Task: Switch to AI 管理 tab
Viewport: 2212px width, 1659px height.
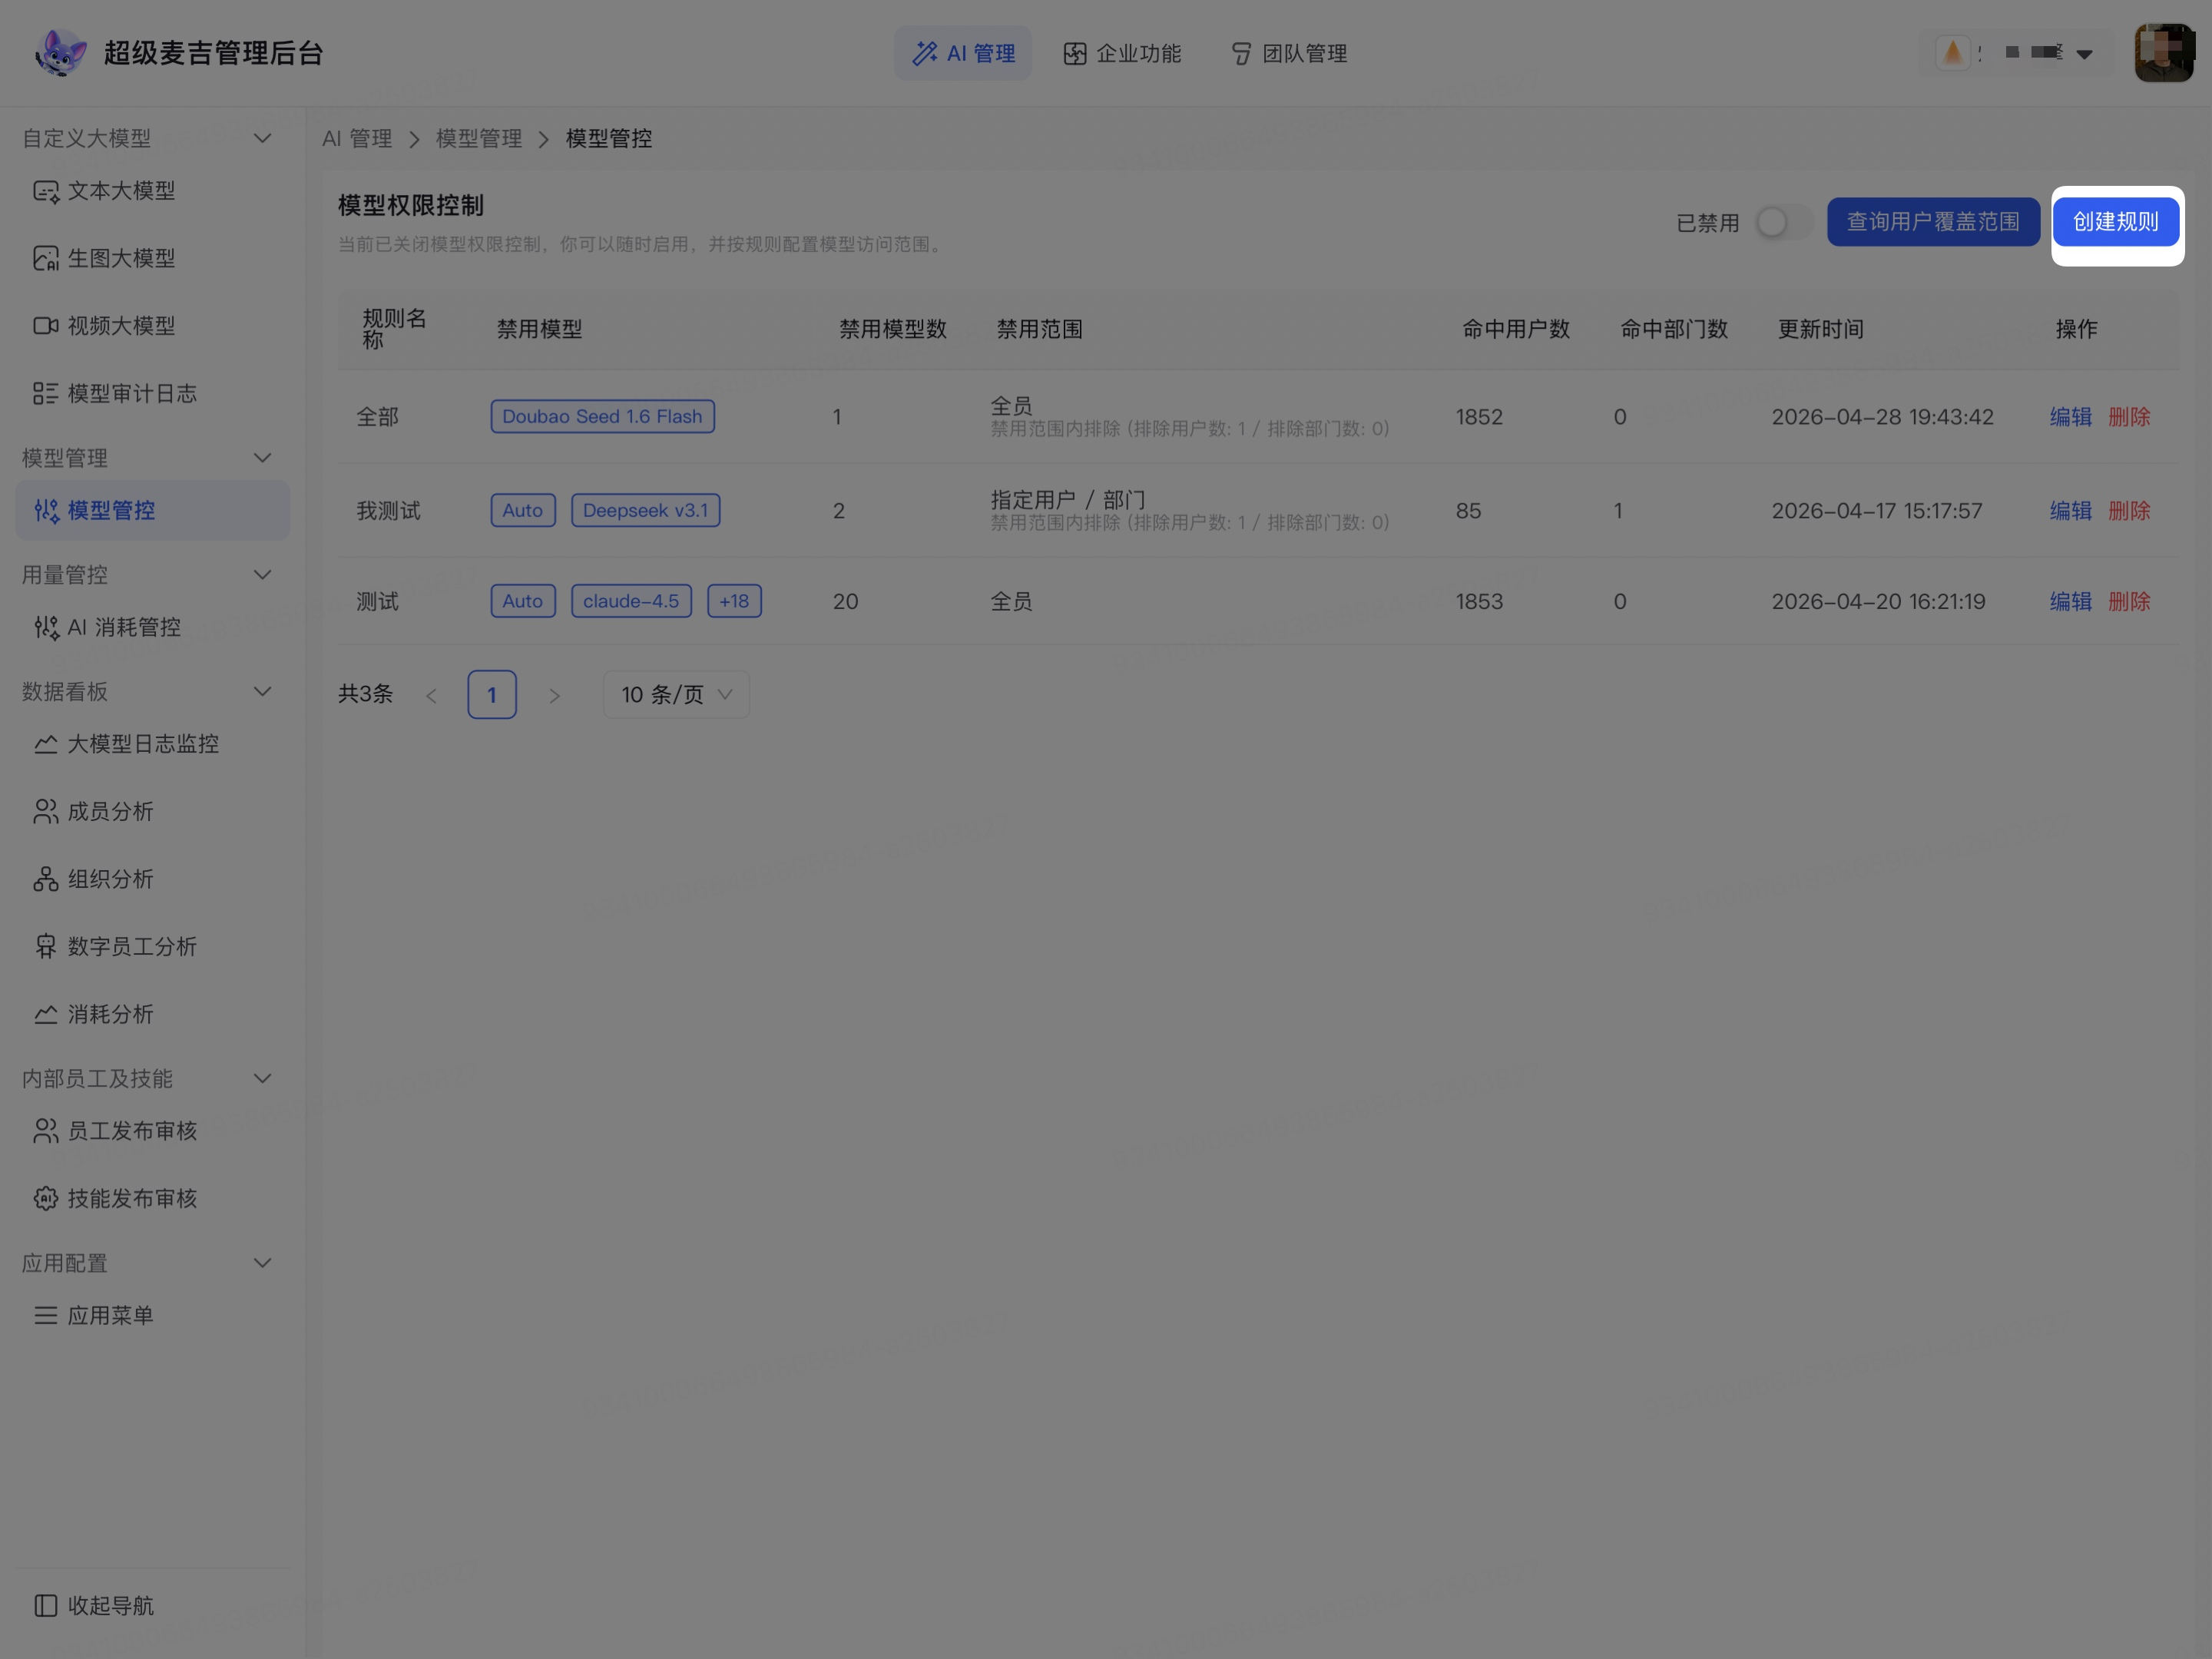Action: pos(963,53)
